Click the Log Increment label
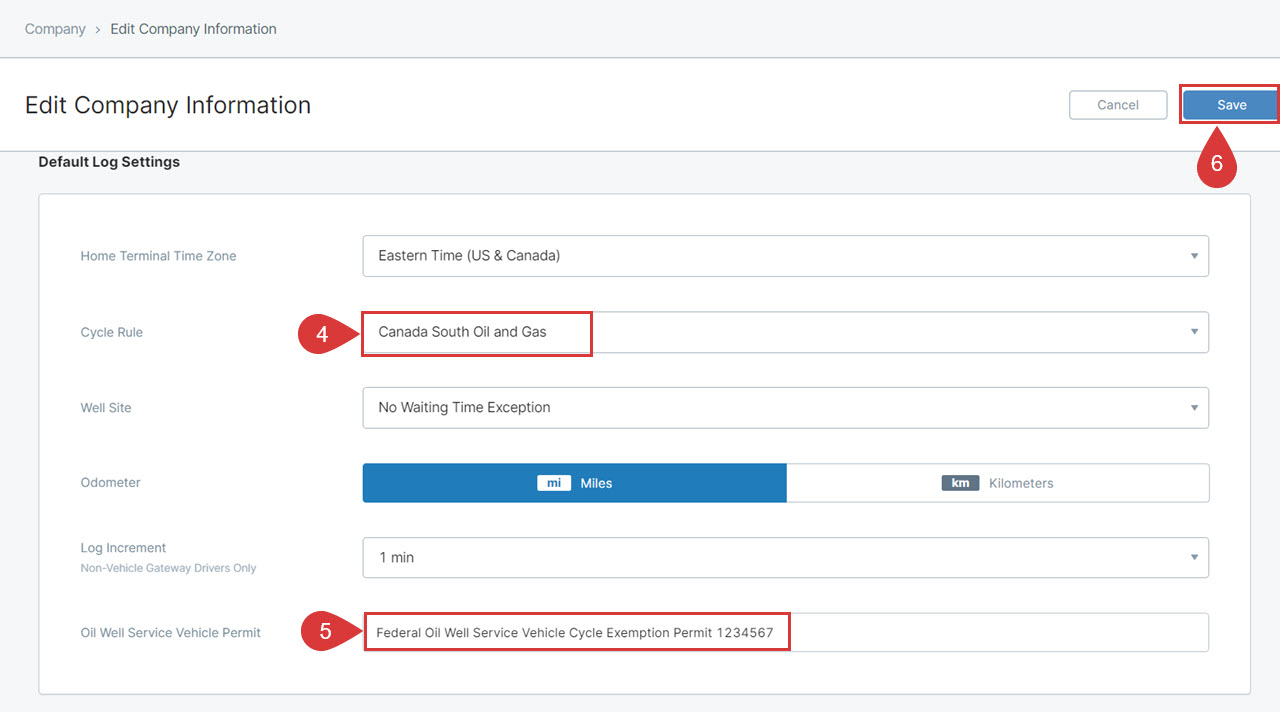Screen dimensions: 1280x712 [x=123, y=548]
